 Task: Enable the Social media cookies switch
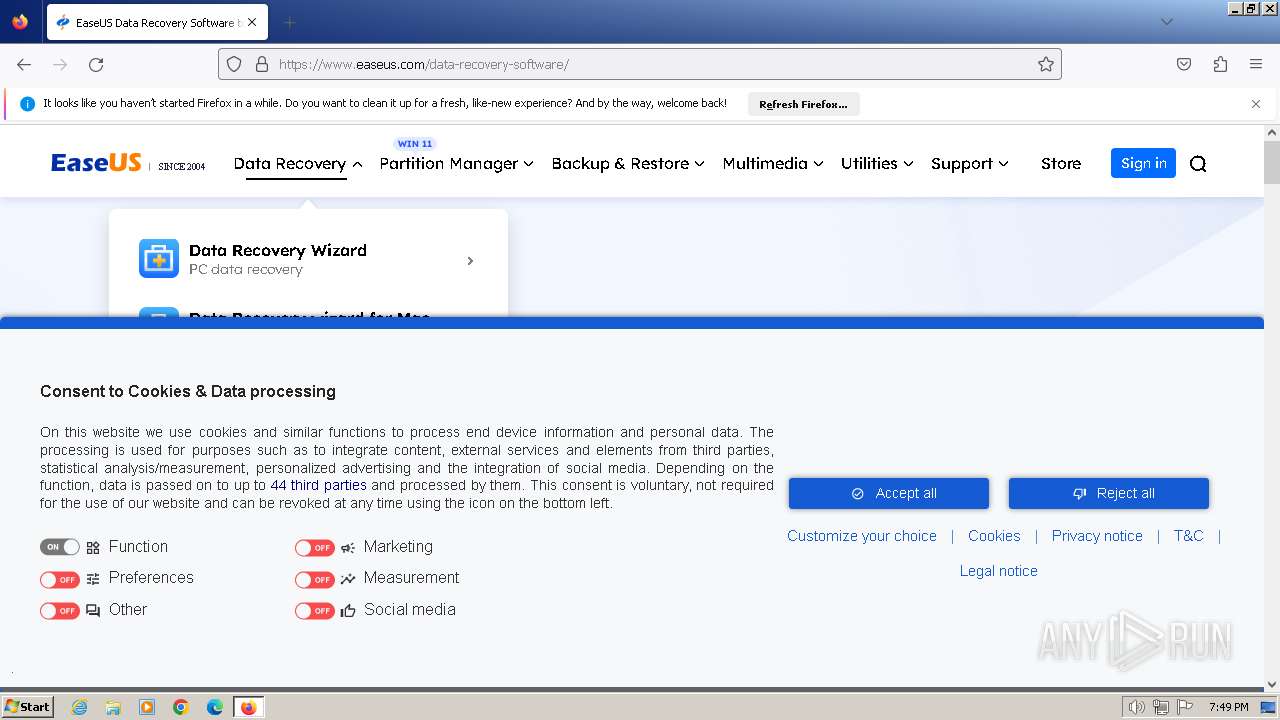click(x=315, y=610)
